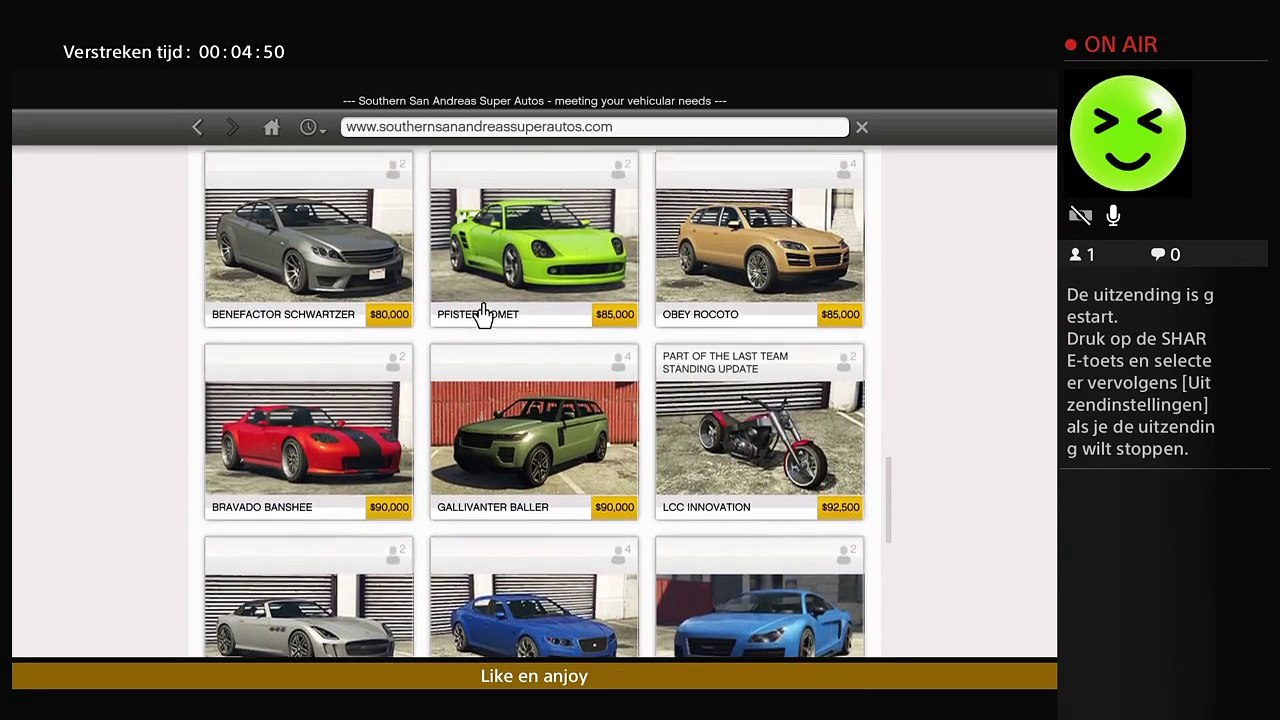Screen dimensions: 1280x720
Task: Click the seat count icon on Schwartzer card
Action: pos(396,168)
